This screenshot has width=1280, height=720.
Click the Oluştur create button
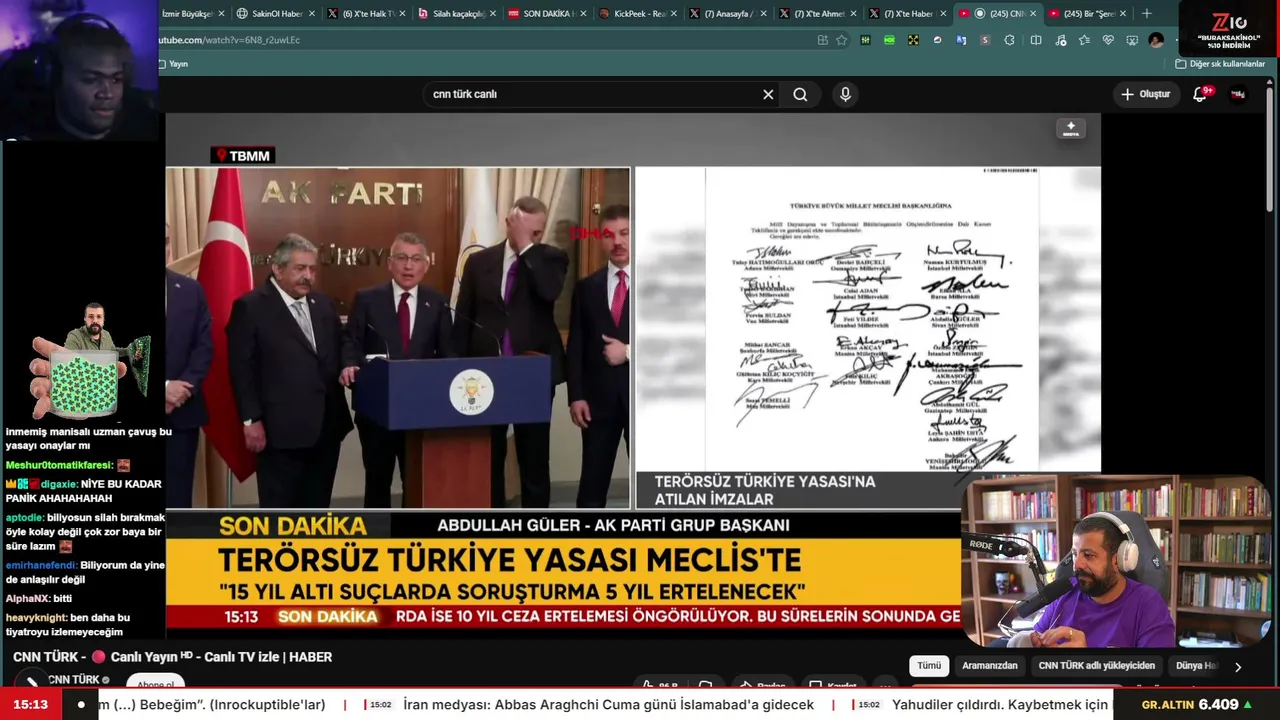1146,94
